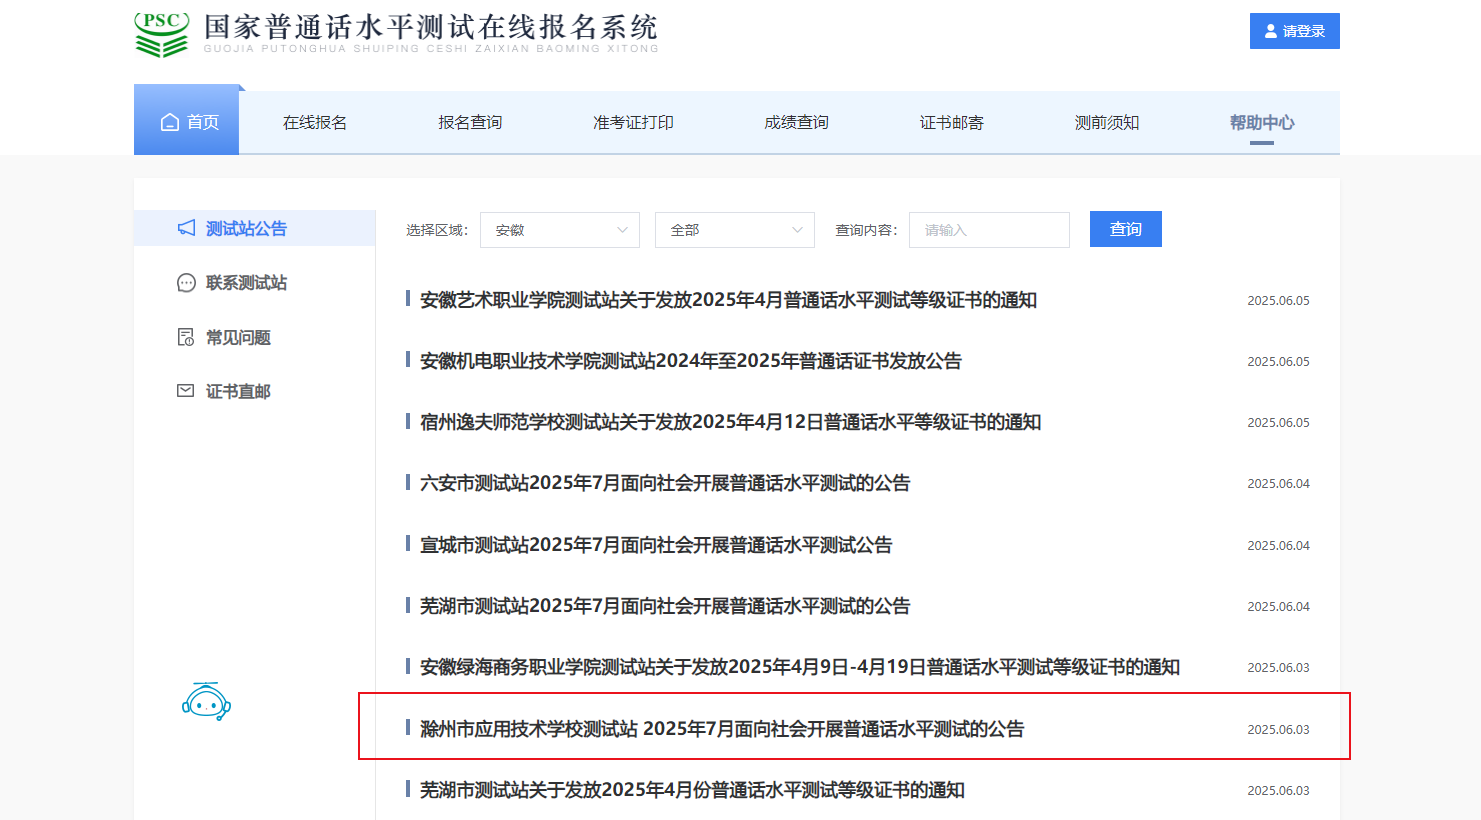1481x820 pixels.
Task: Click the document icon beside 常见问题
Action: coord(186,337)
